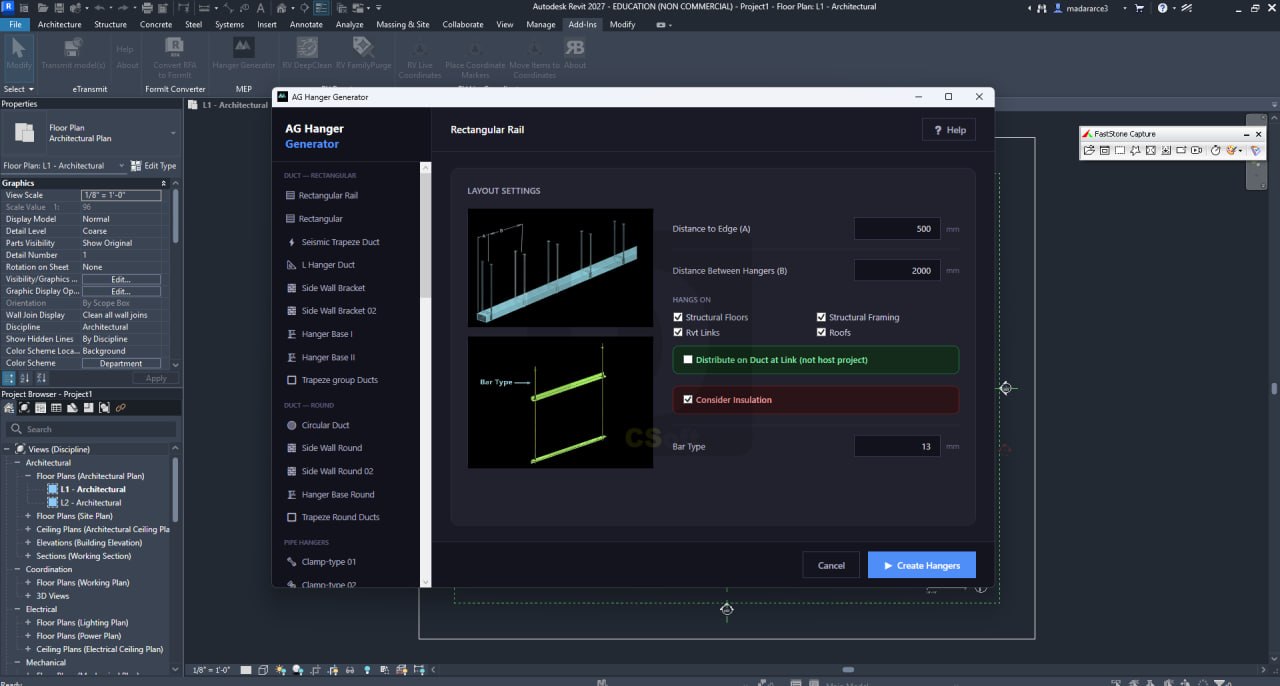
Task: Click Project Browser vertical scrollbar
Action: pos(176,490)
